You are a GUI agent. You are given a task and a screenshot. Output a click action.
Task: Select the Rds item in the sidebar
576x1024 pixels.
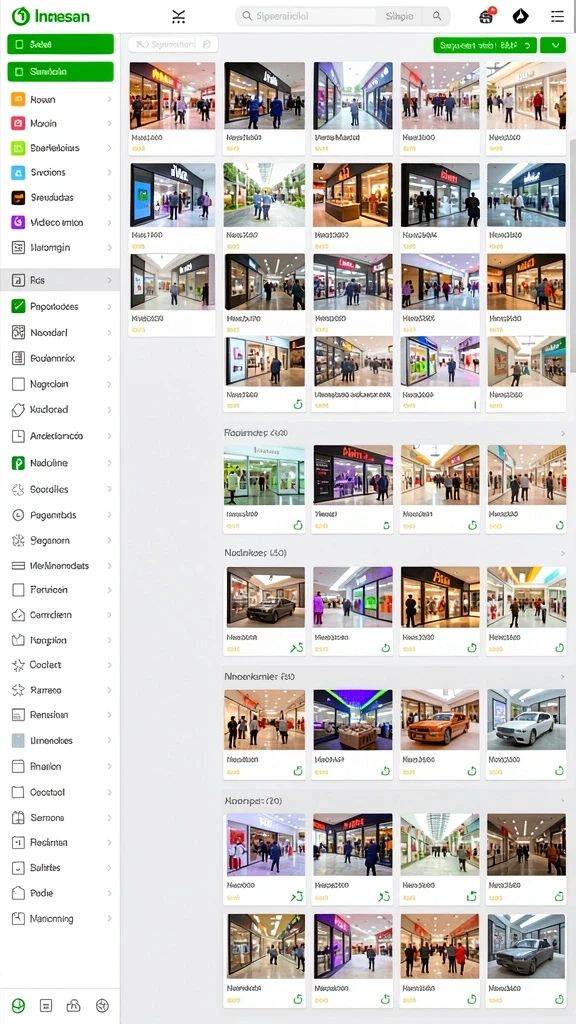[60, 280]
